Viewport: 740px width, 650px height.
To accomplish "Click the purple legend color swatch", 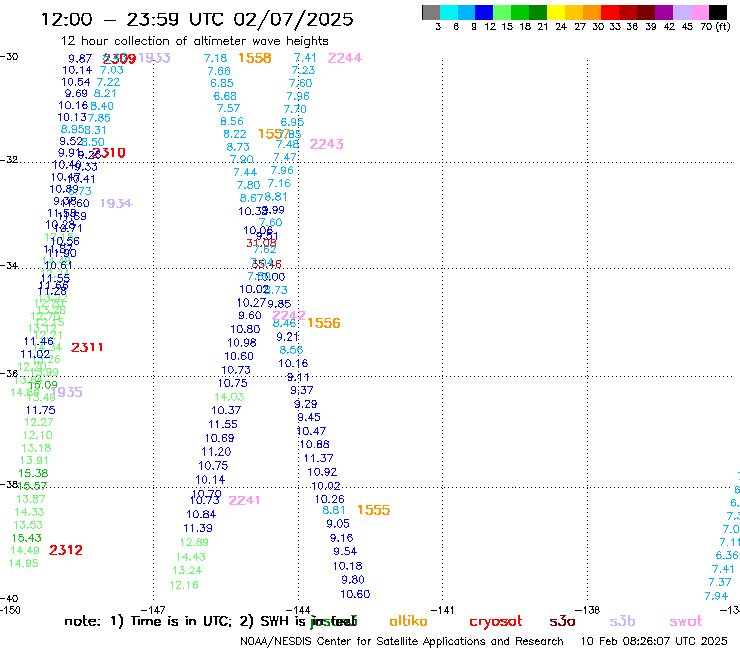I will coord(664,12).
